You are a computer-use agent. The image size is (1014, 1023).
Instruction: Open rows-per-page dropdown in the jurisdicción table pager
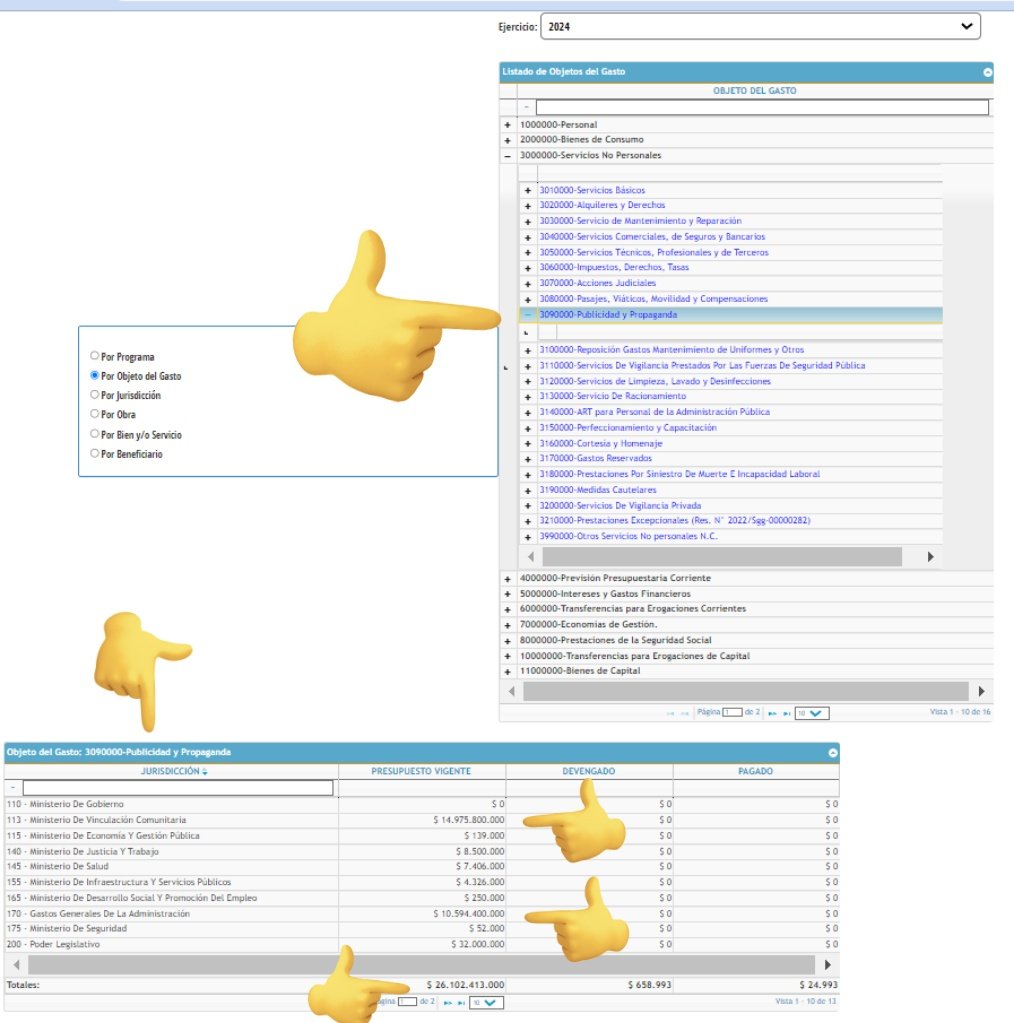(486, 1002)
